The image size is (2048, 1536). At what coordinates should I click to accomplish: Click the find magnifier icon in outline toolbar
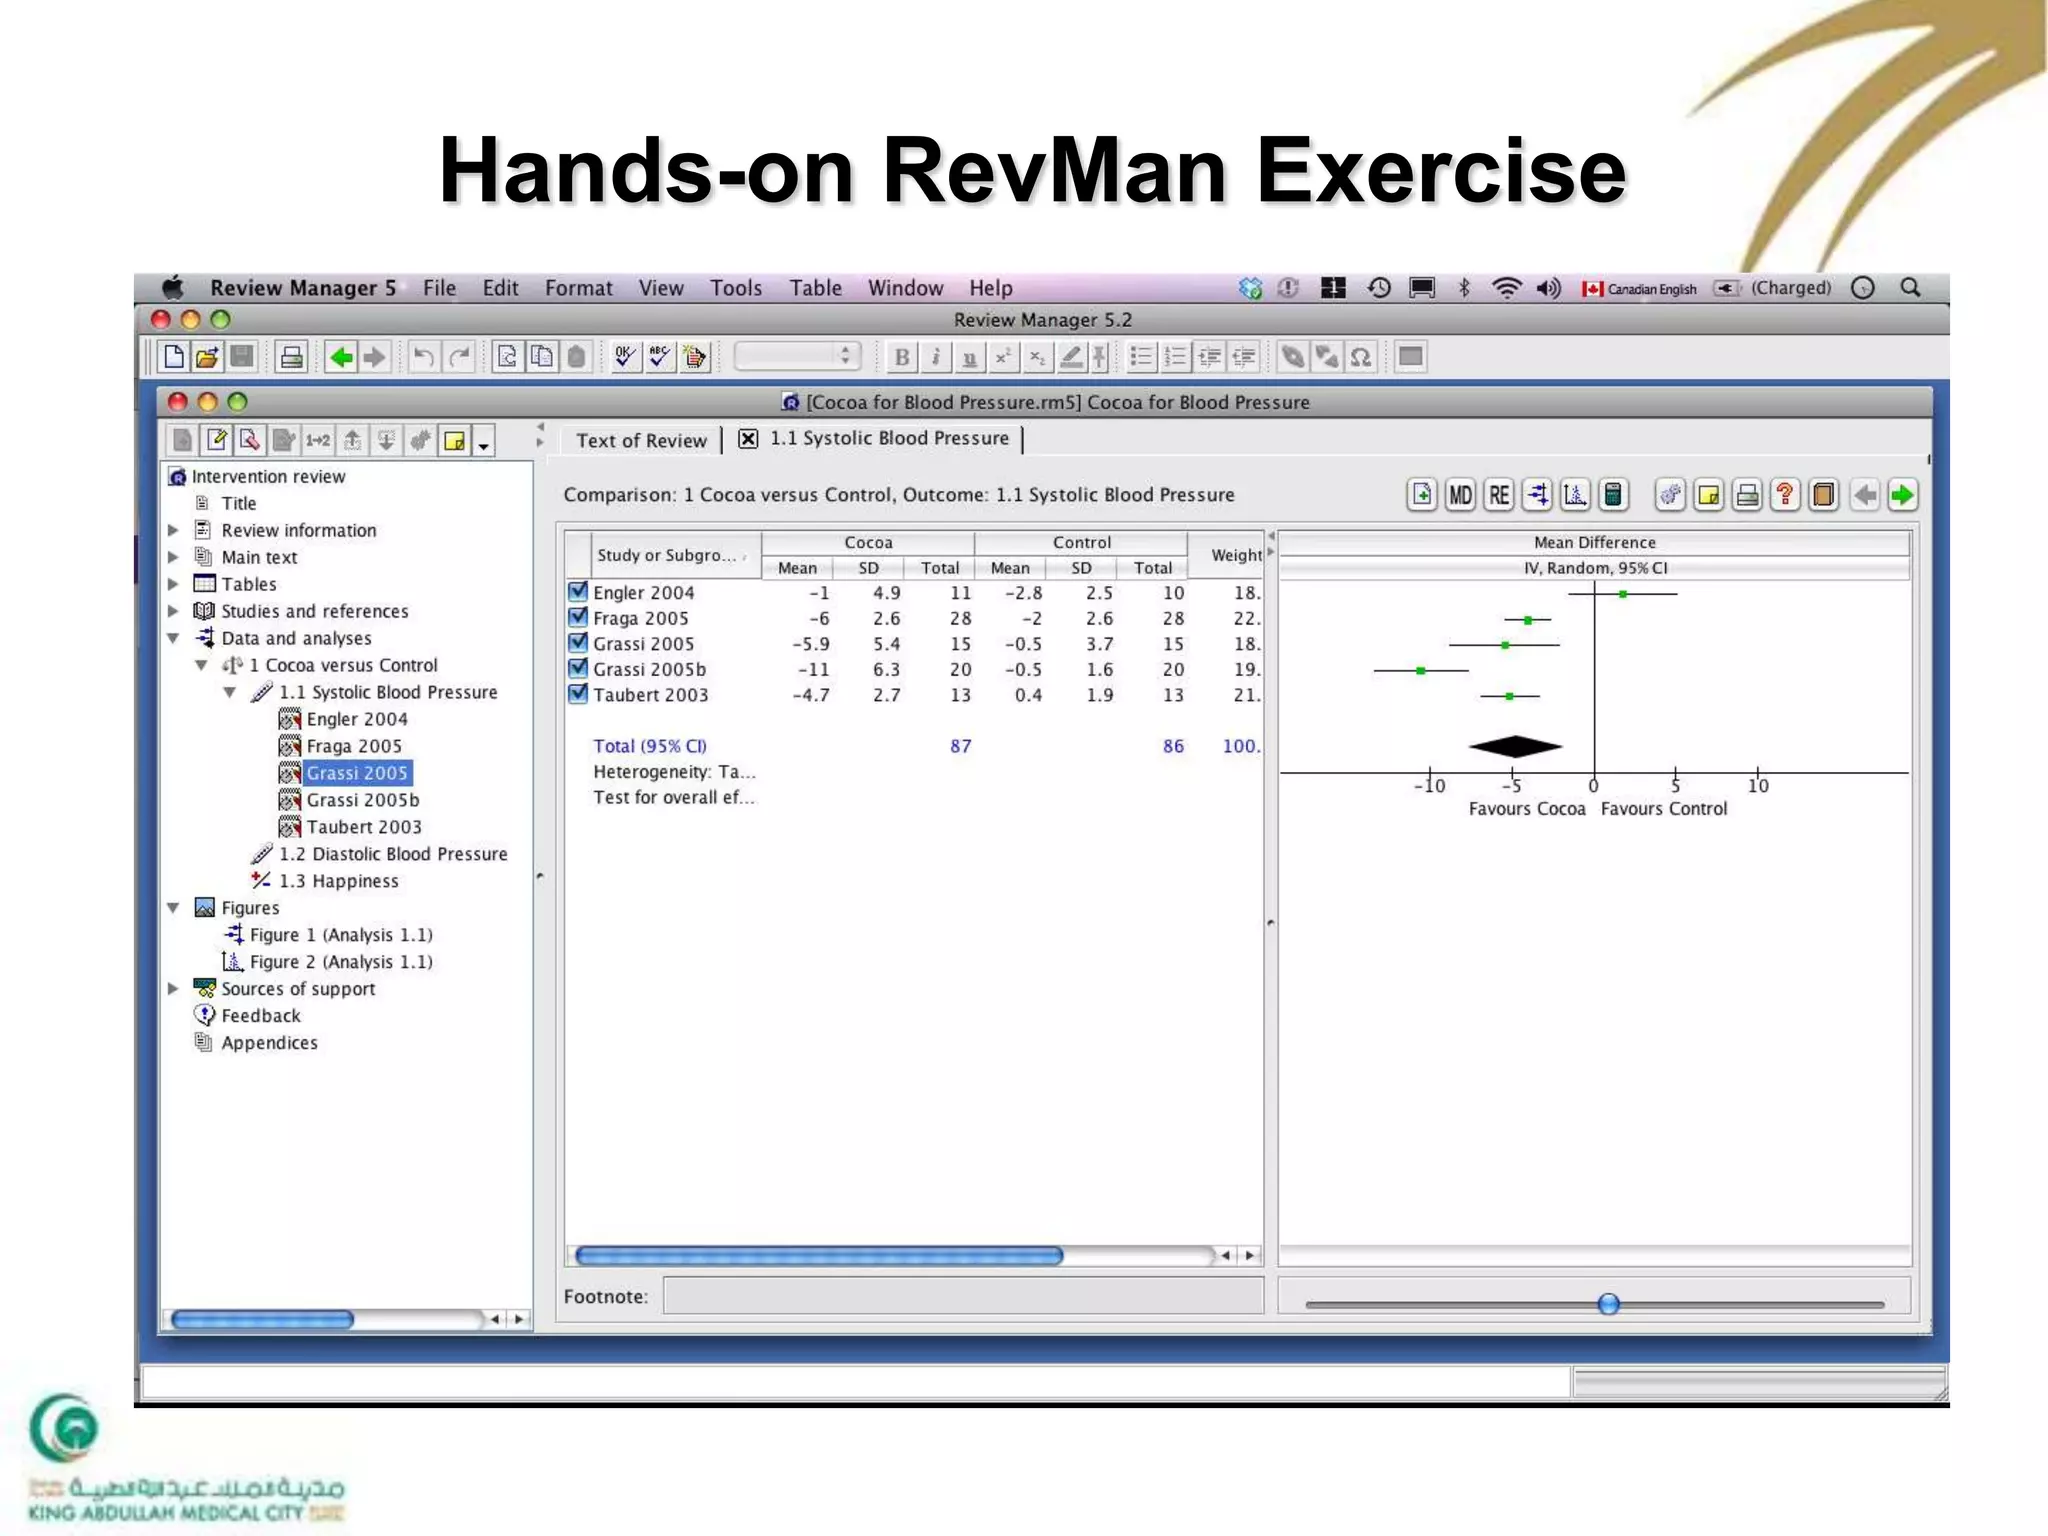[250, 440]
